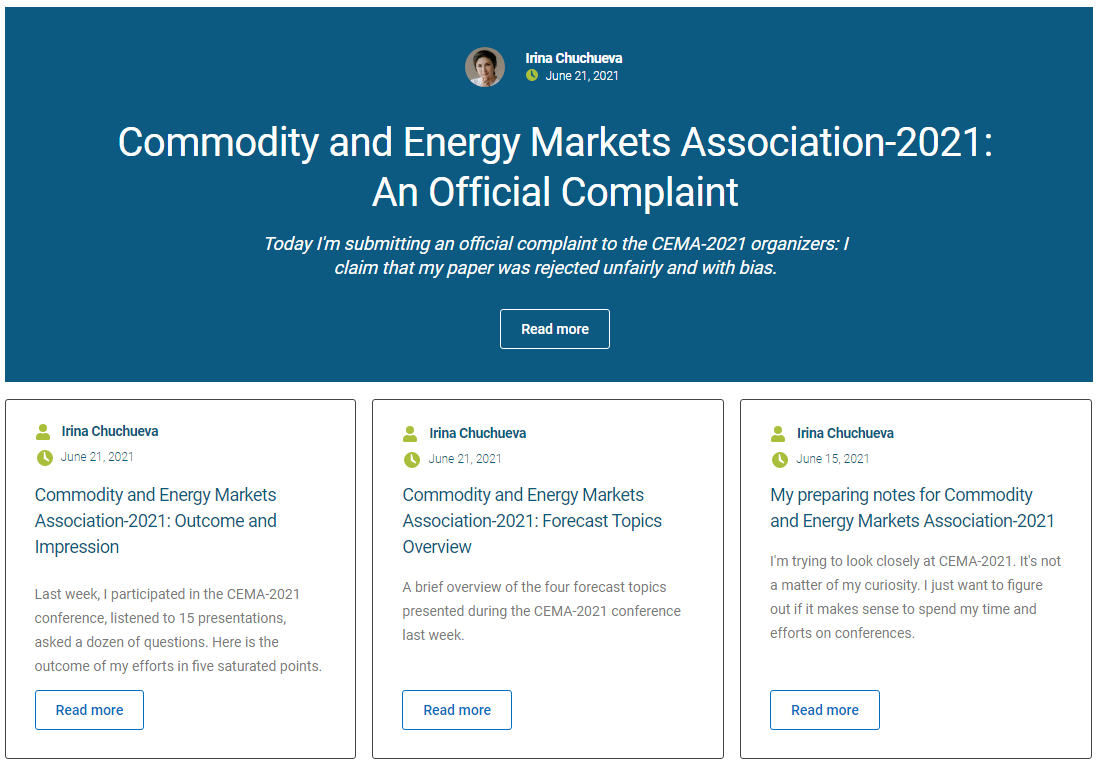This screenshot has height=770, width=1103.
Task: Click author name in the Outcome and Impression card
Action: coord(110,431)
